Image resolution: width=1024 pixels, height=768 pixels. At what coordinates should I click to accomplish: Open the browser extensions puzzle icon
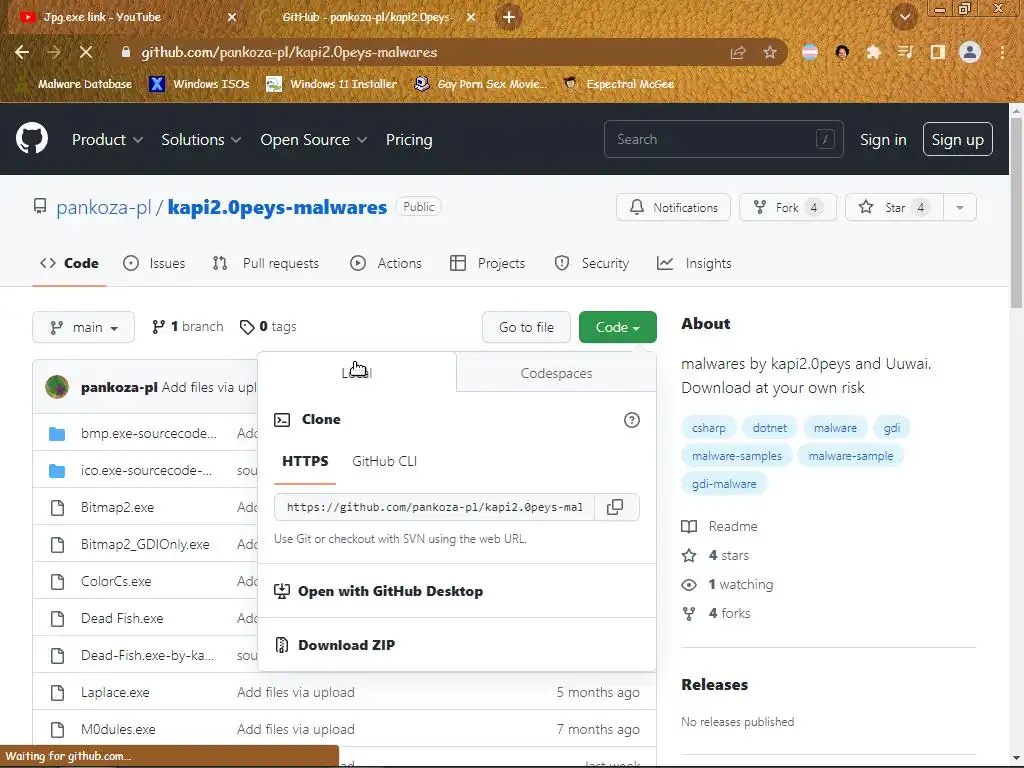873,52
